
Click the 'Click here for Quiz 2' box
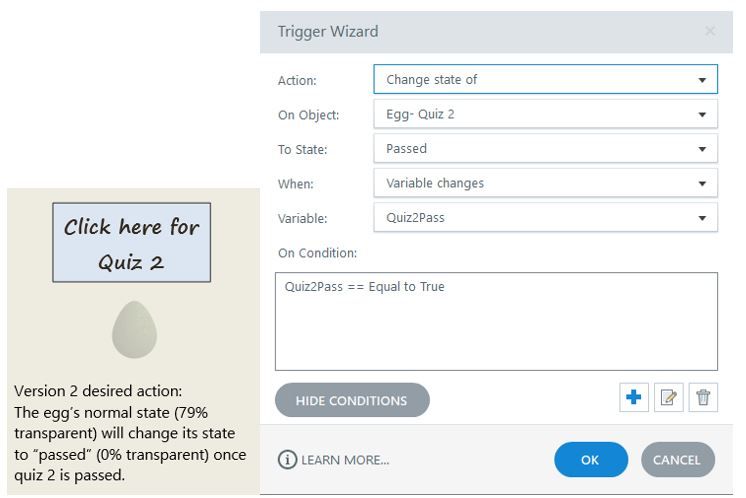click(131, 244)
